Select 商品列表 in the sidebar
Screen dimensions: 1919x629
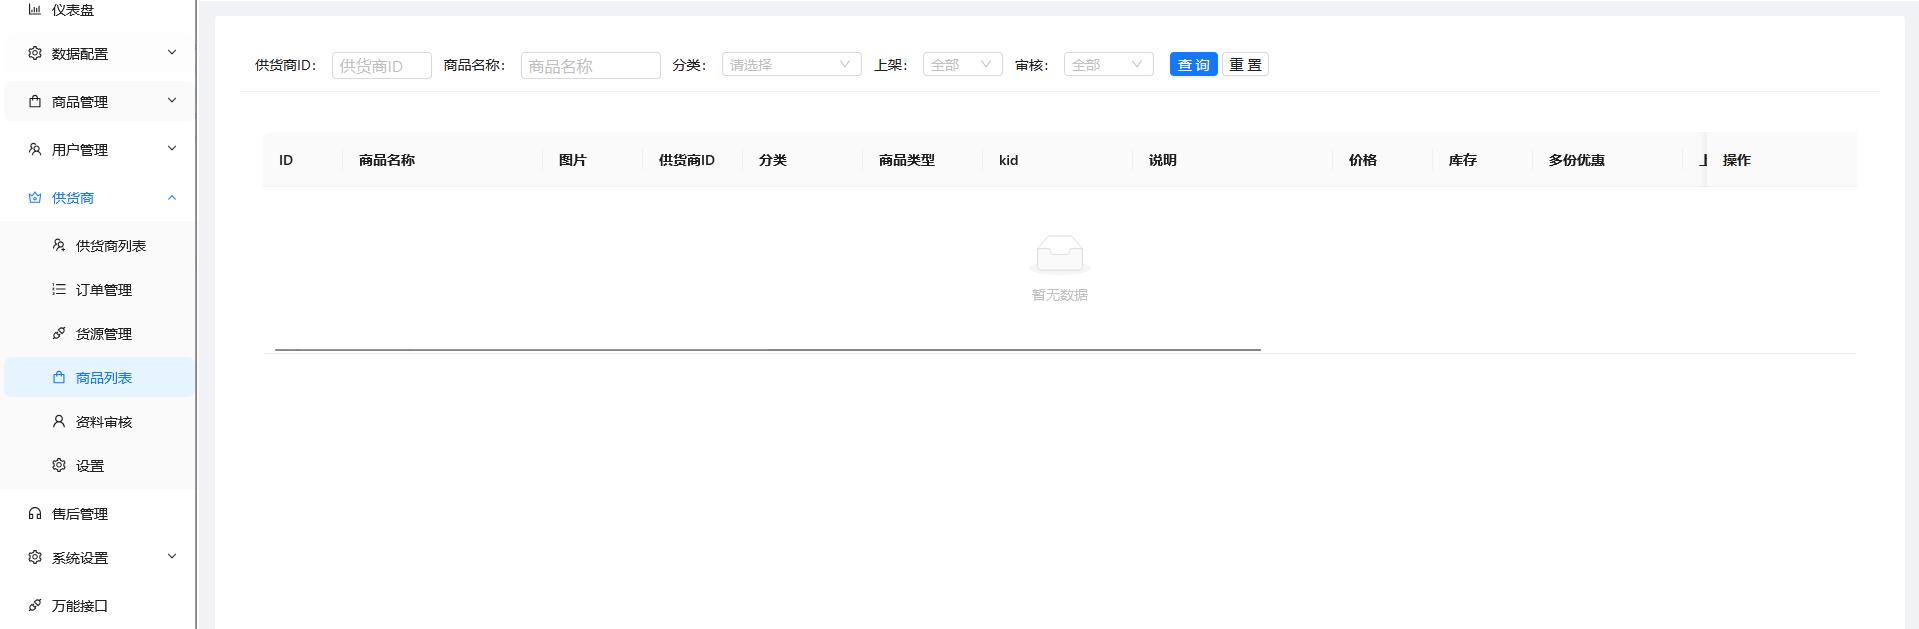tap(103, 377)
